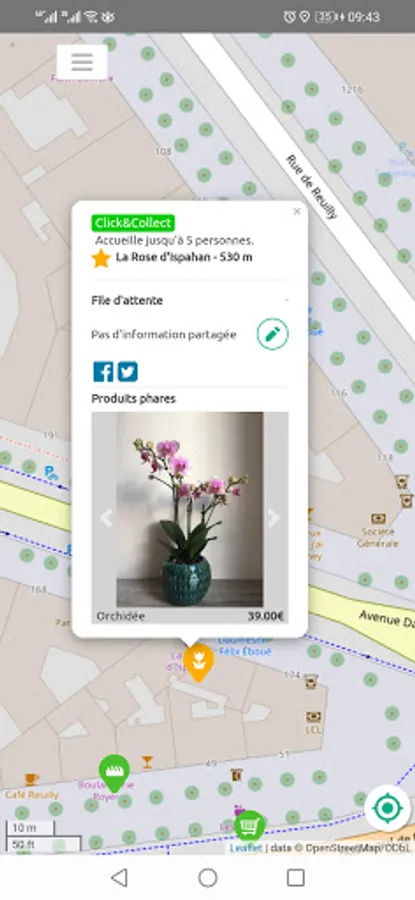The image size is (415, 900).
Task: Tap the Click&Collect badge
Action: (133, 223)
